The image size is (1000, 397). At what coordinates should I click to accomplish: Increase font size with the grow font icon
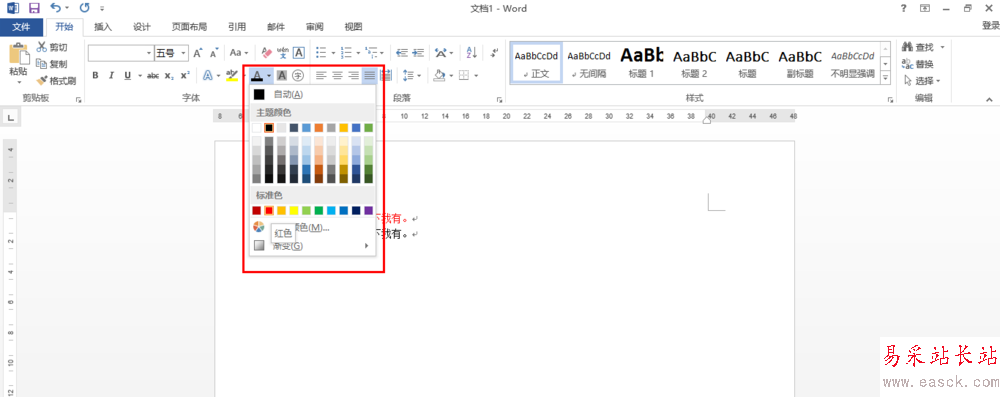[198, 53]
